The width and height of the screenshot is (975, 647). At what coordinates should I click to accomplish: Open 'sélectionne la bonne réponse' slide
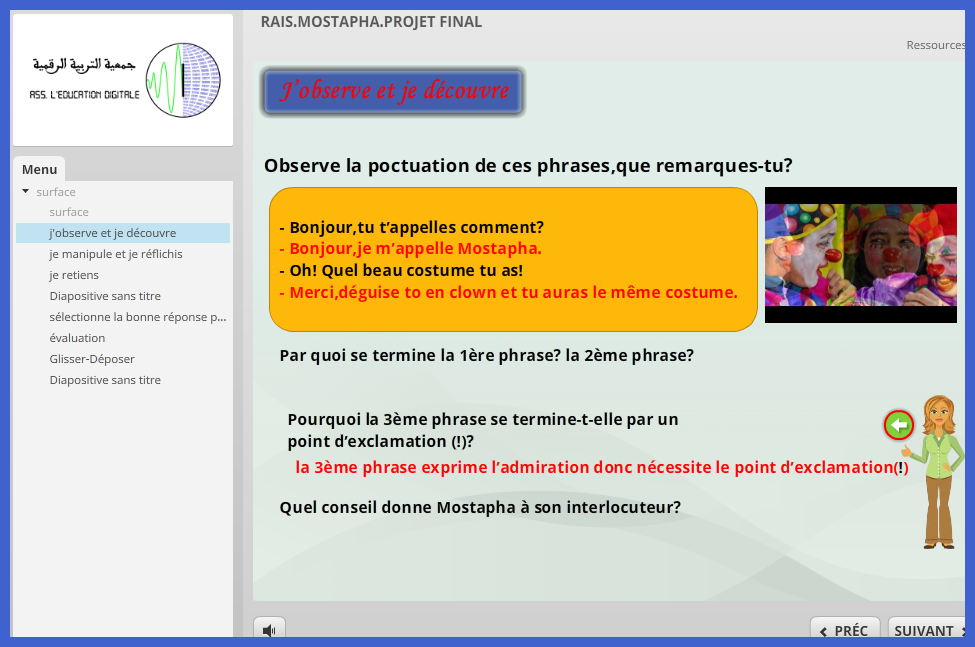(x=138, y=317)
